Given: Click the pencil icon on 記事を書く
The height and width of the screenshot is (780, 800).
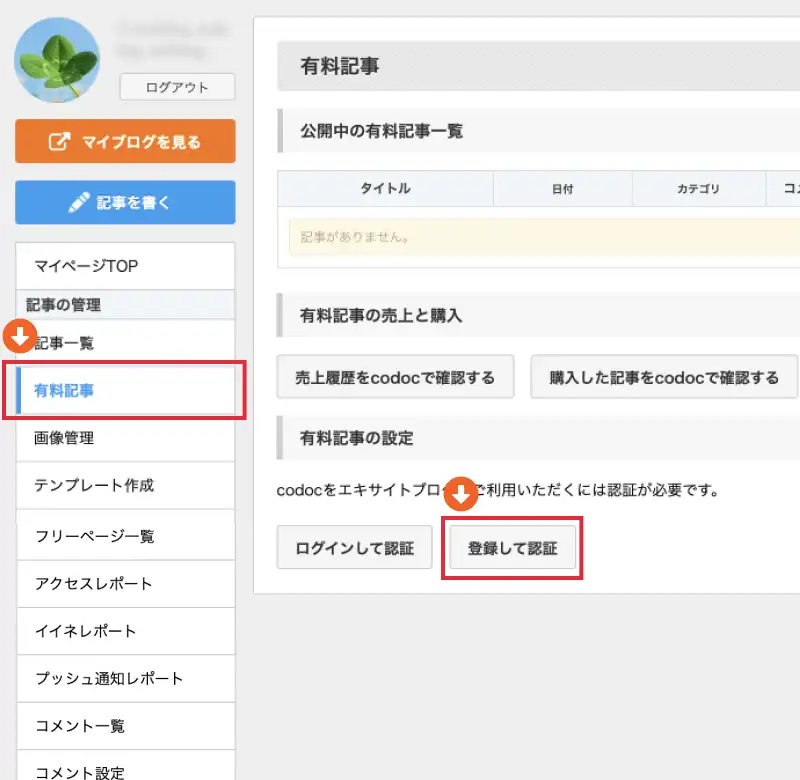Looking at the screenshot, I should [x=79, y=203].
